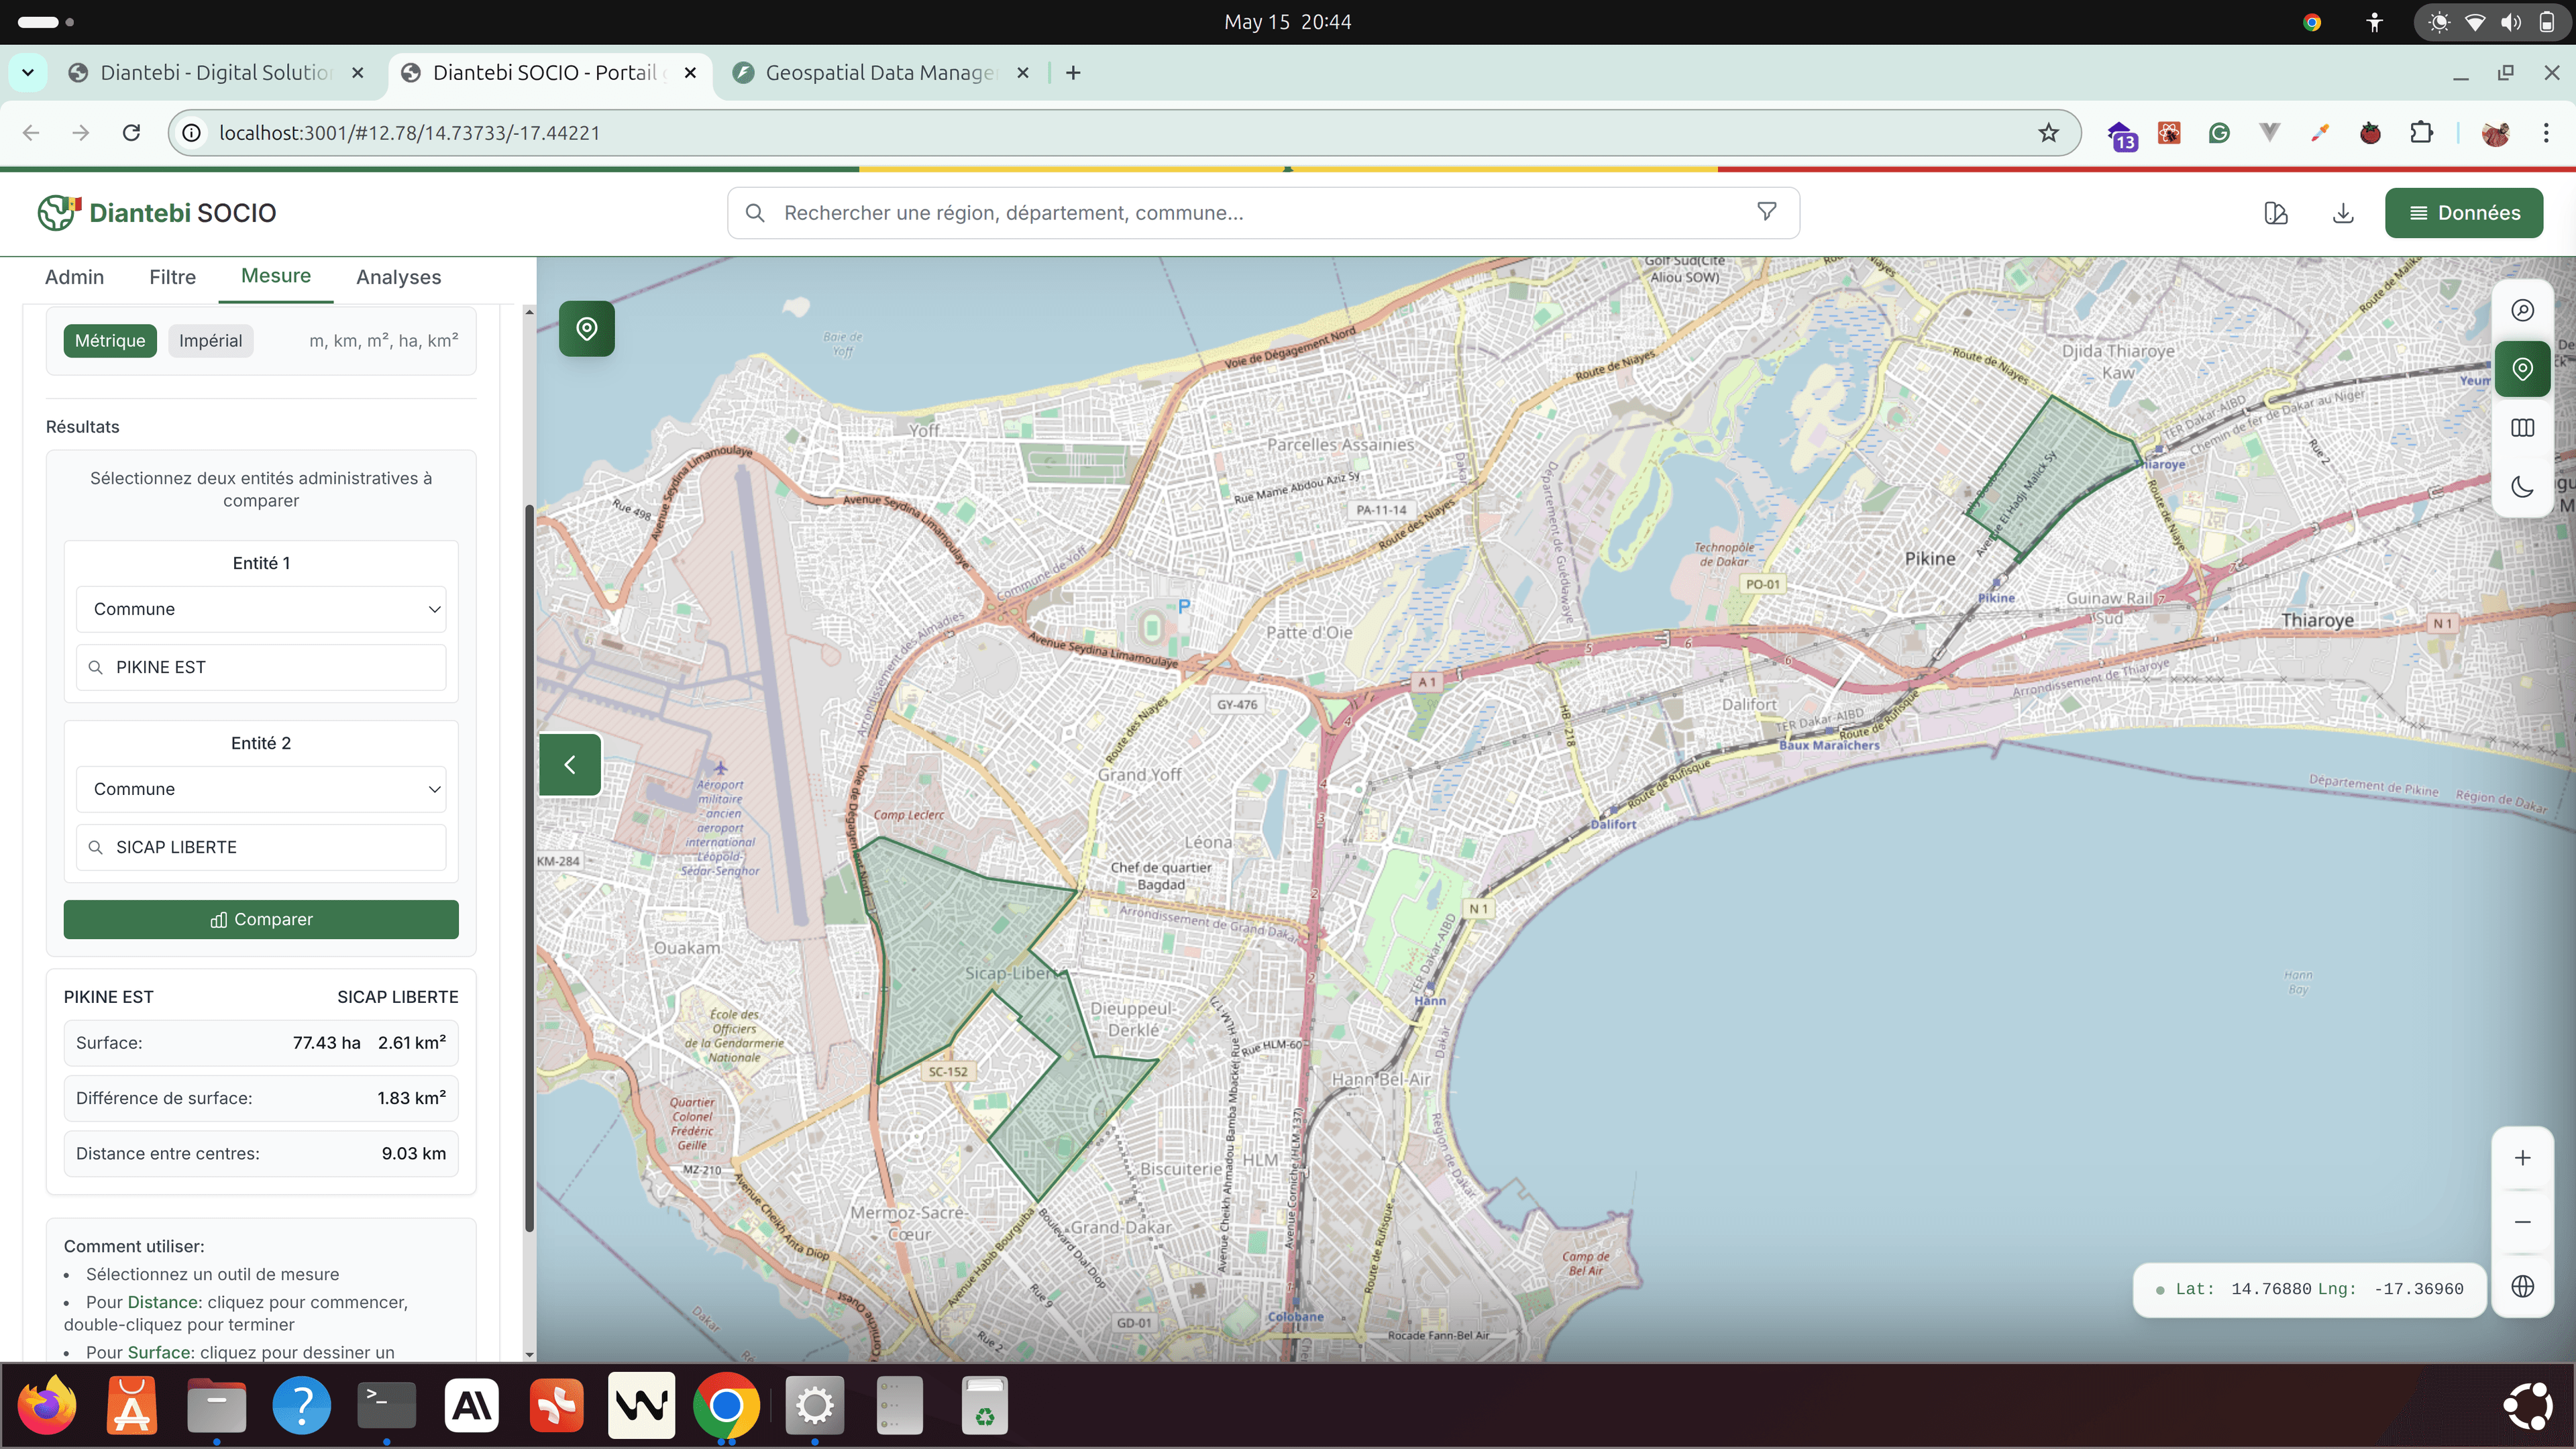Zoom out with the minus button
This screenshot has height=1449, width=2576.
click(x=2522, y=1222)
